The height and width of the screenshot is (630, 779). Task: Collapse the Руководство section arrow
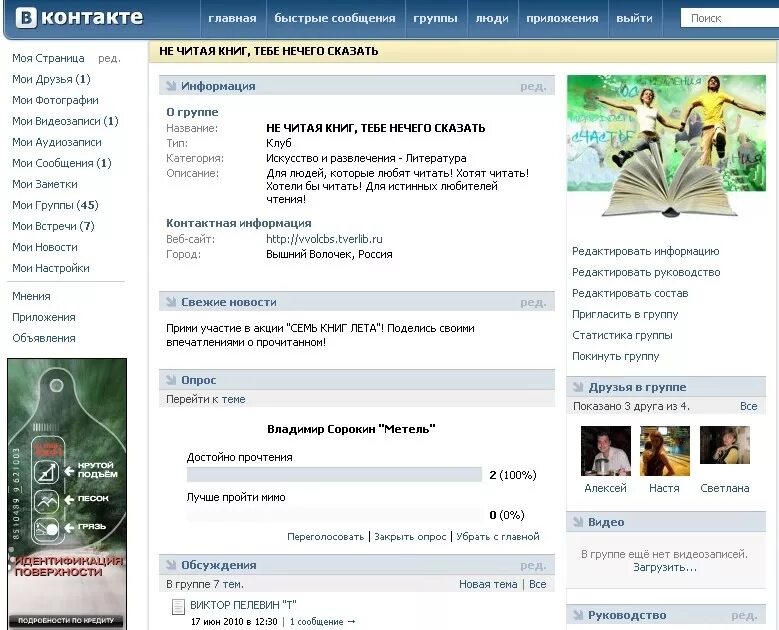click(x=578, y=615)
